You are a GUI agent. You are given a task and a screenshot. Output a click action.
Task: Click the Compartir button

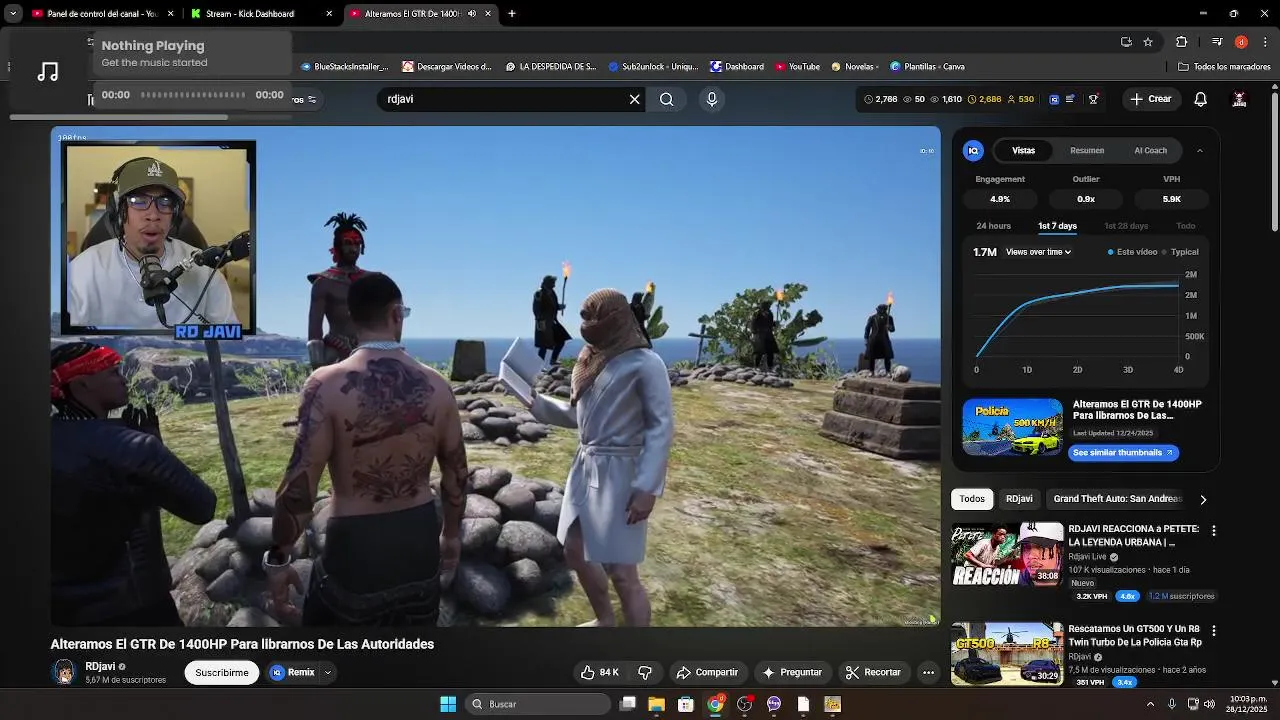click(x=706, y=672)
